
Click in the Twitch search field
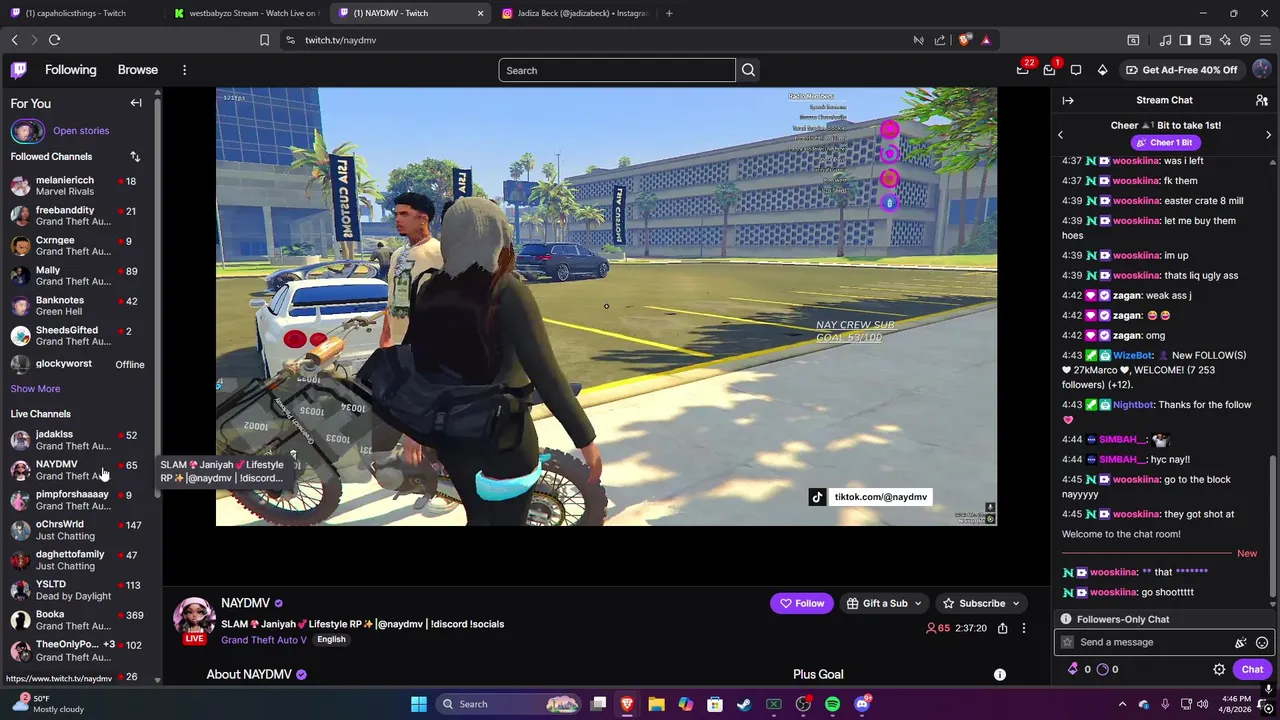click(617, 70)
